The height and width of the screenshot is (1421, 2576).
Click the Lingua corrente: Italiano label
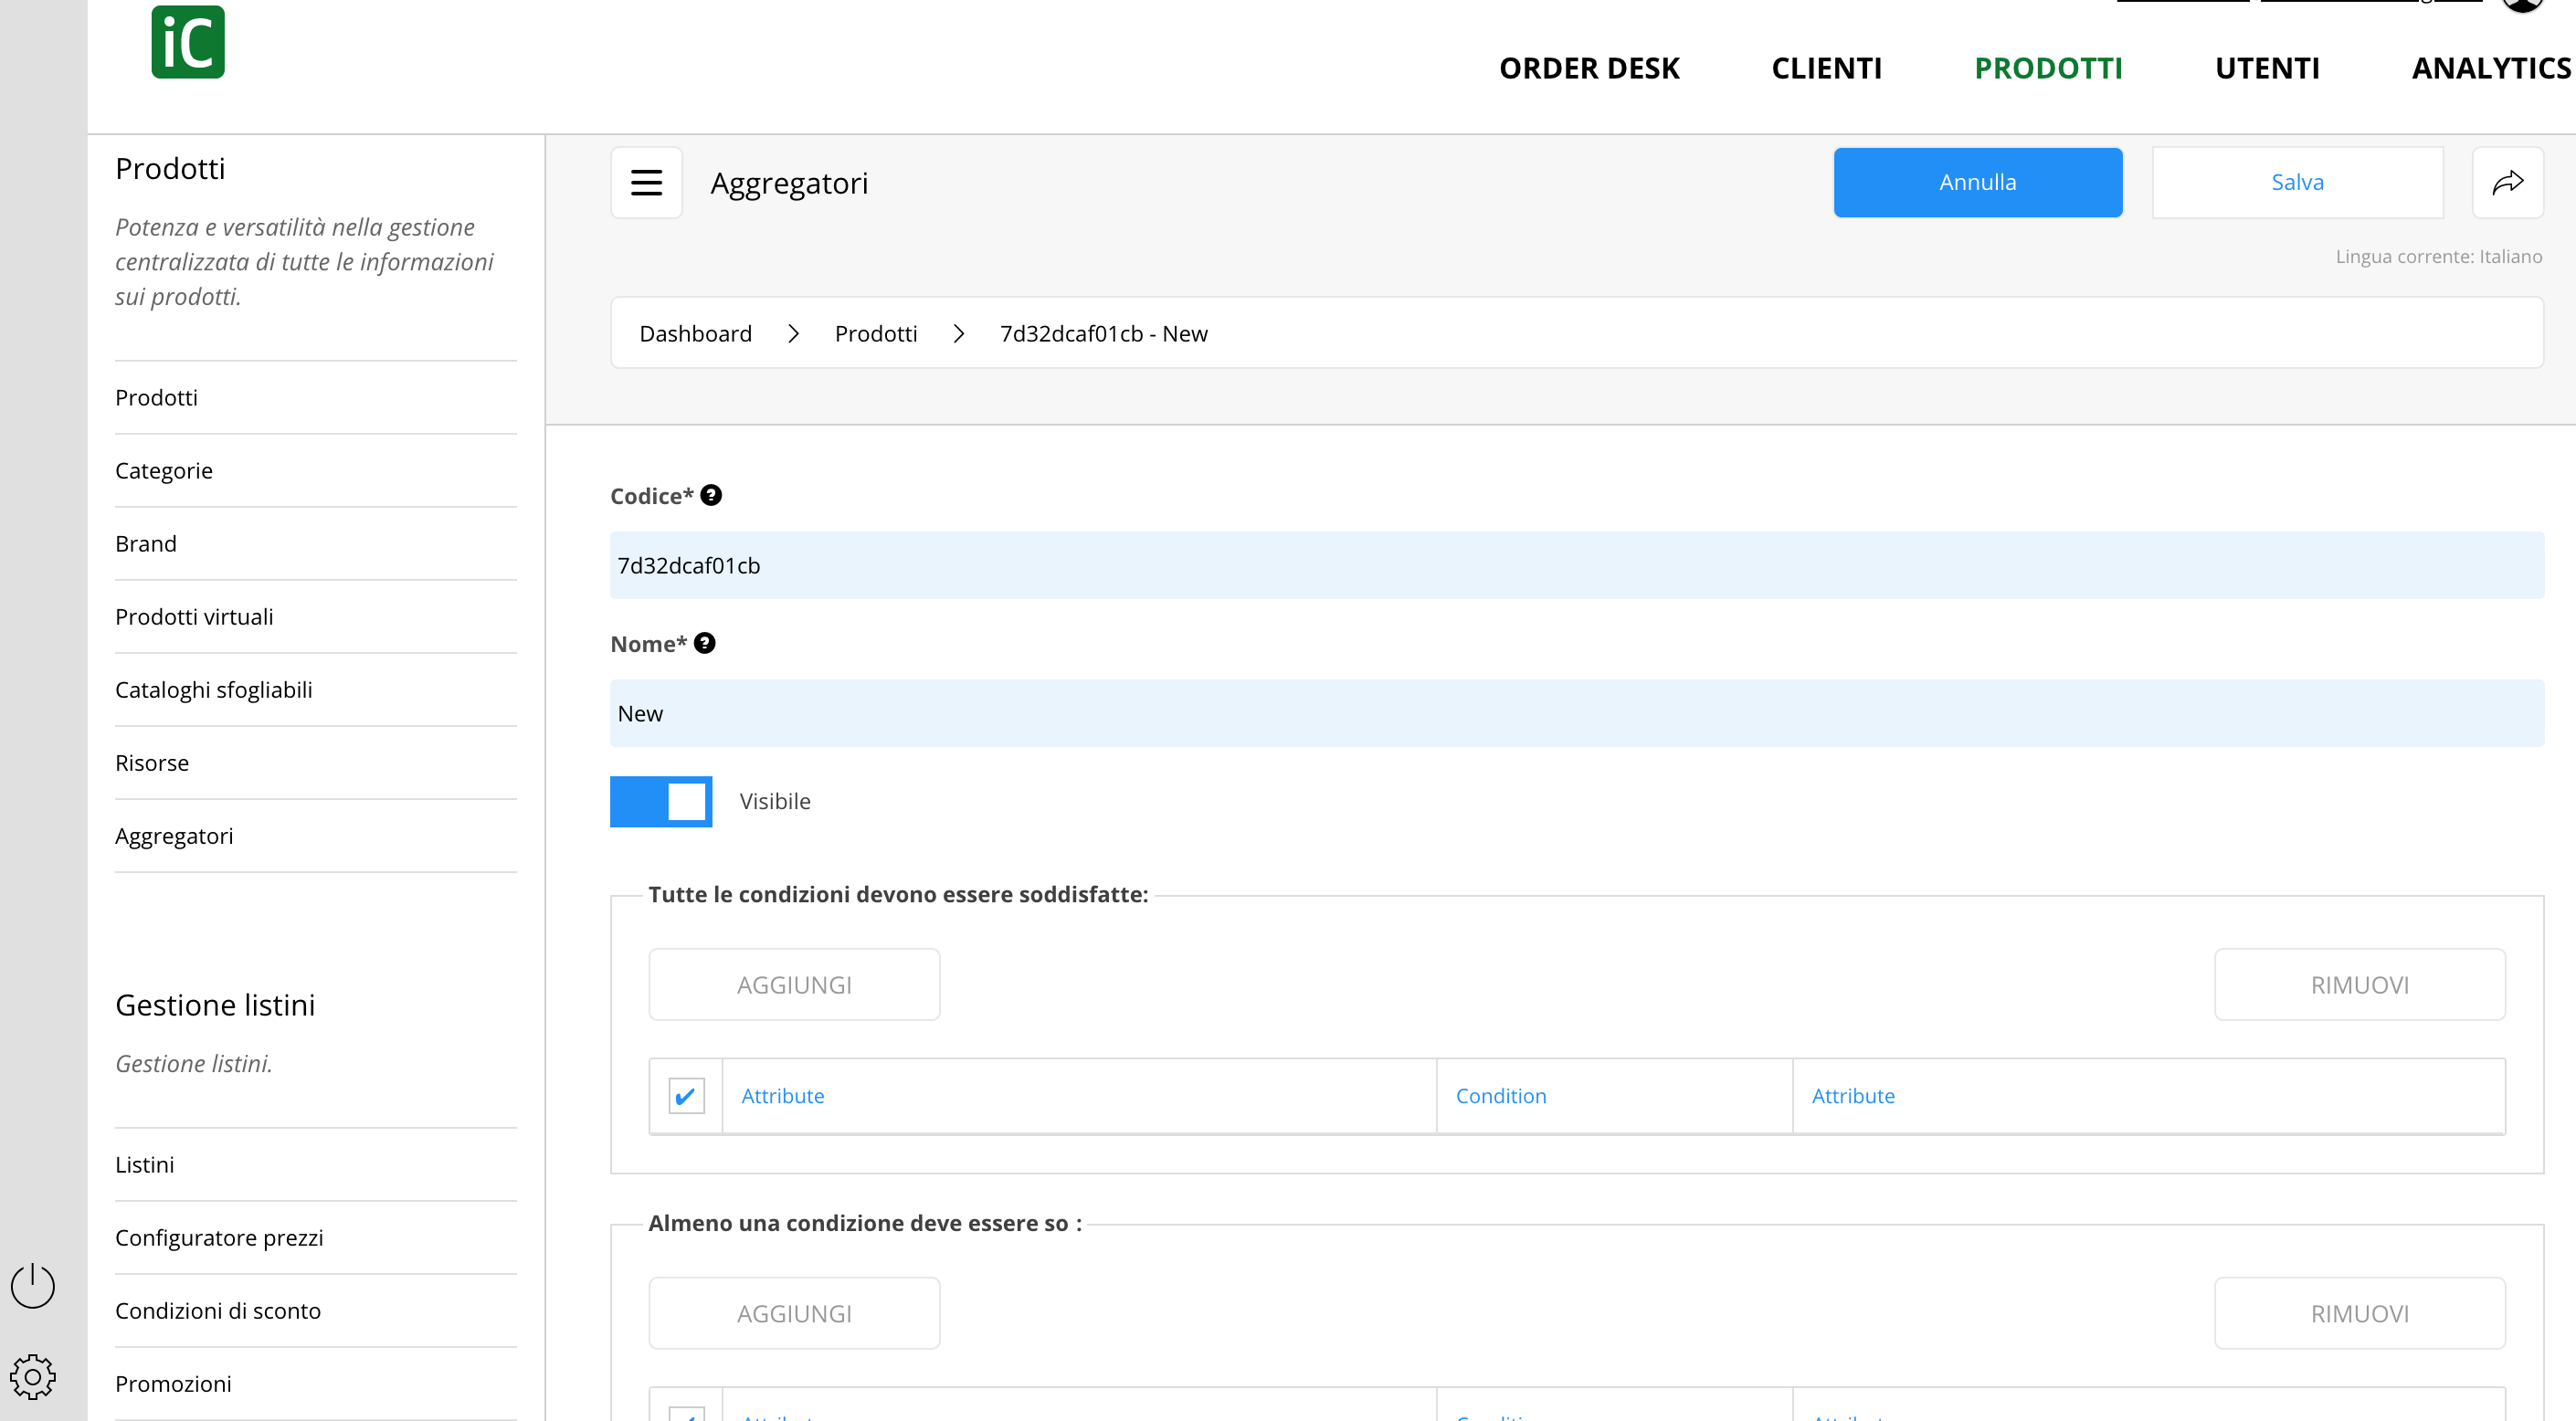tap(2438, 257)
